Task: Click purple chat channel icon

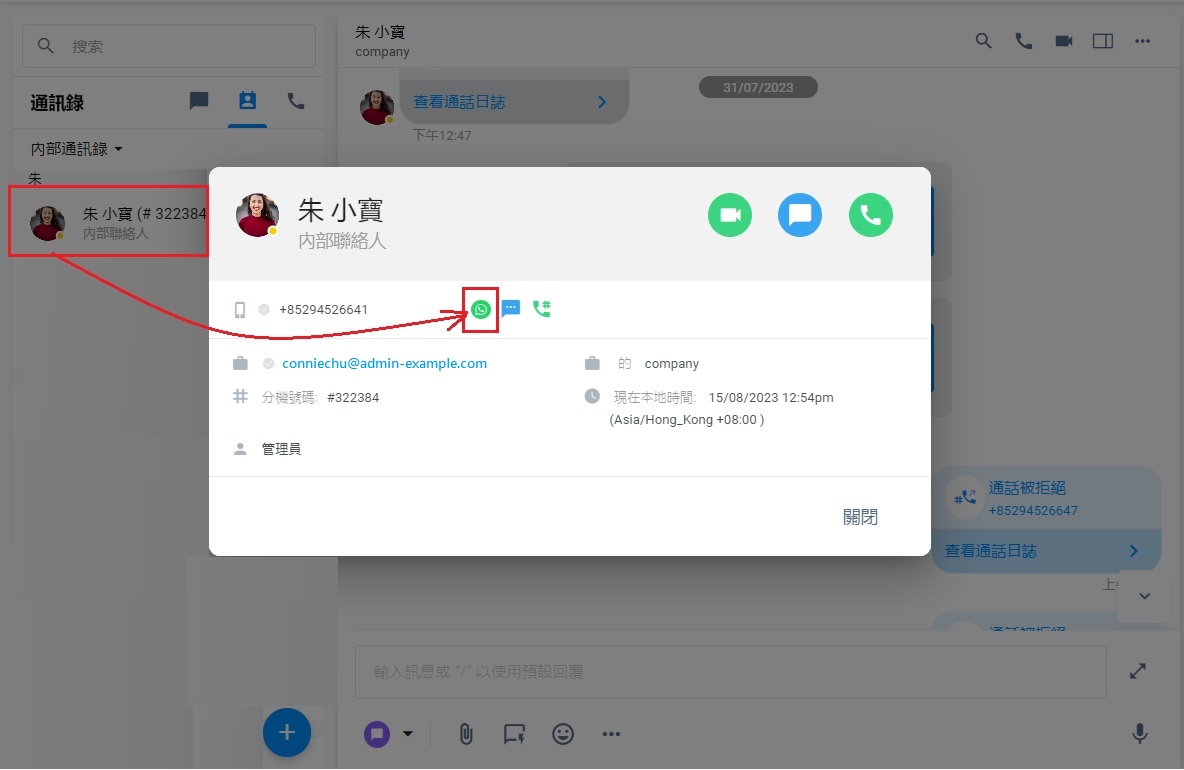Action: tap(377, 734)
